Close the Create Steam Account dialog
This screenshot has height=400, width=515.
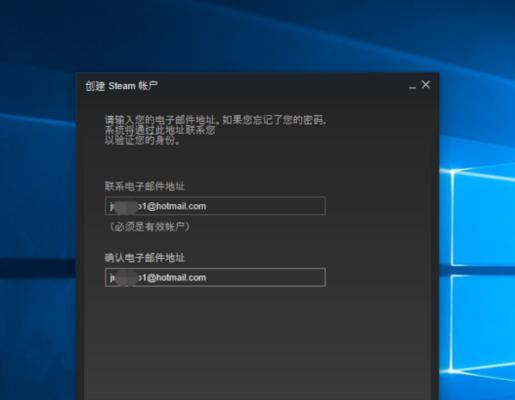[426, 85]
